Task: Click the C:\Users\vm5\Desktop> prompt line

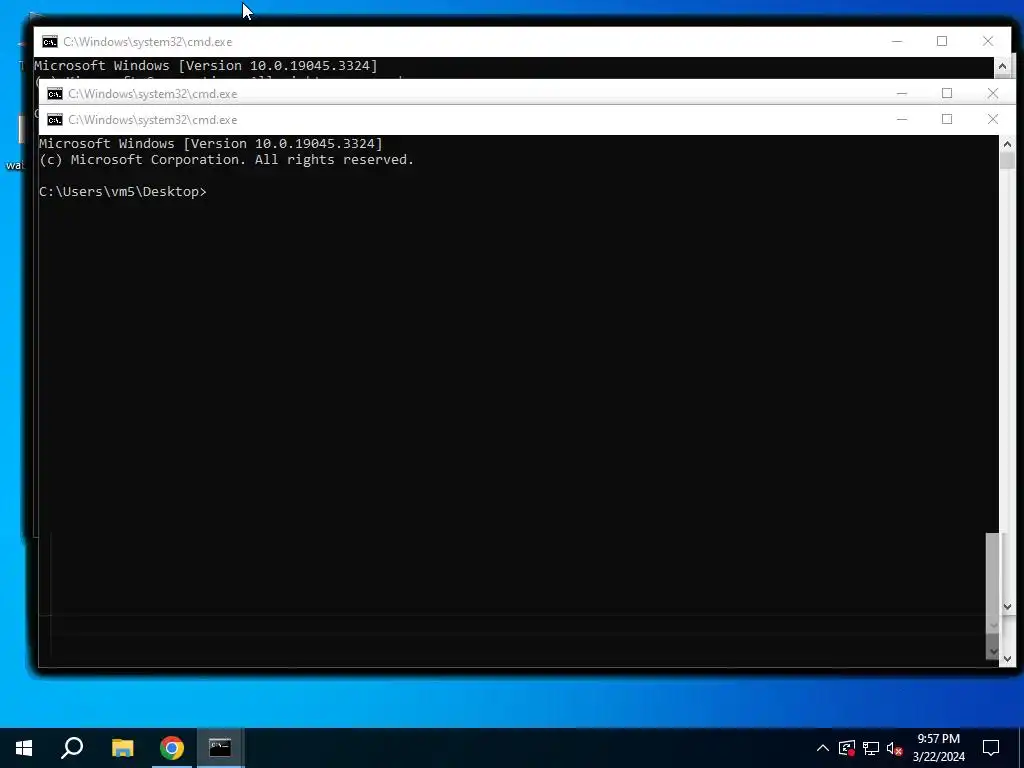Action: (123, 191)
